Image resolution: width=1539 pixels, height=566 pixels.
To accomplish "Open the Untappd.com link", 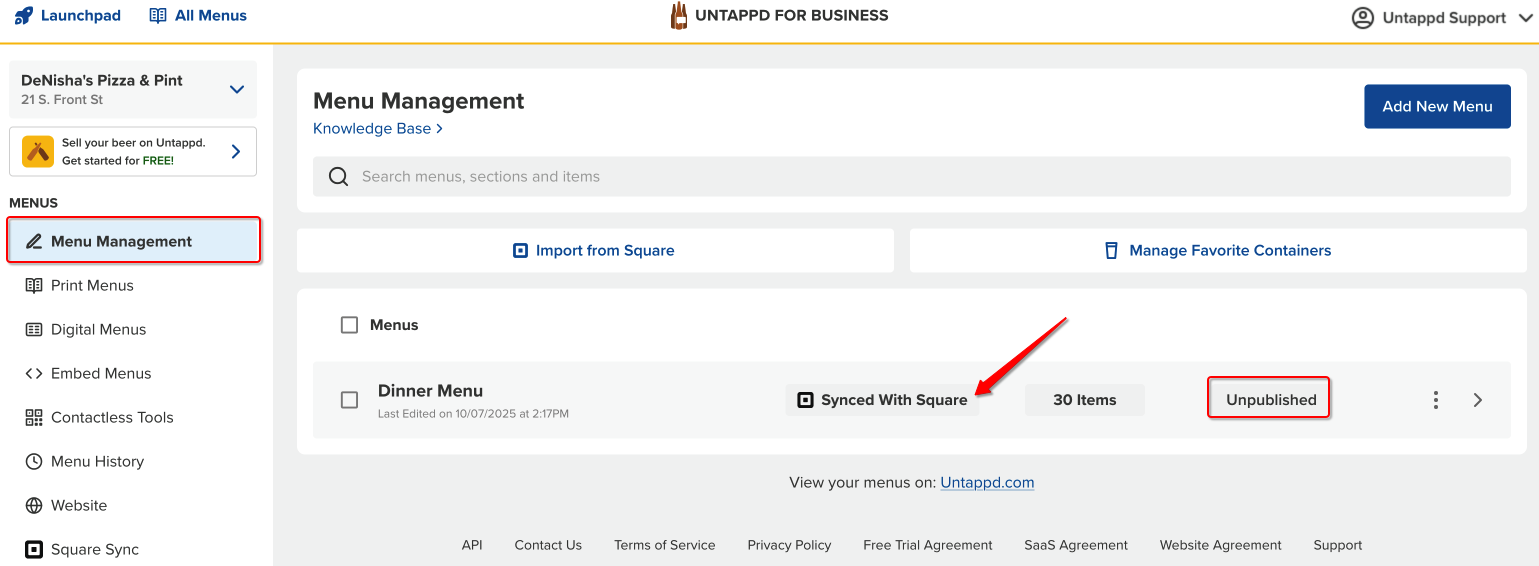I will pos(987,483).
